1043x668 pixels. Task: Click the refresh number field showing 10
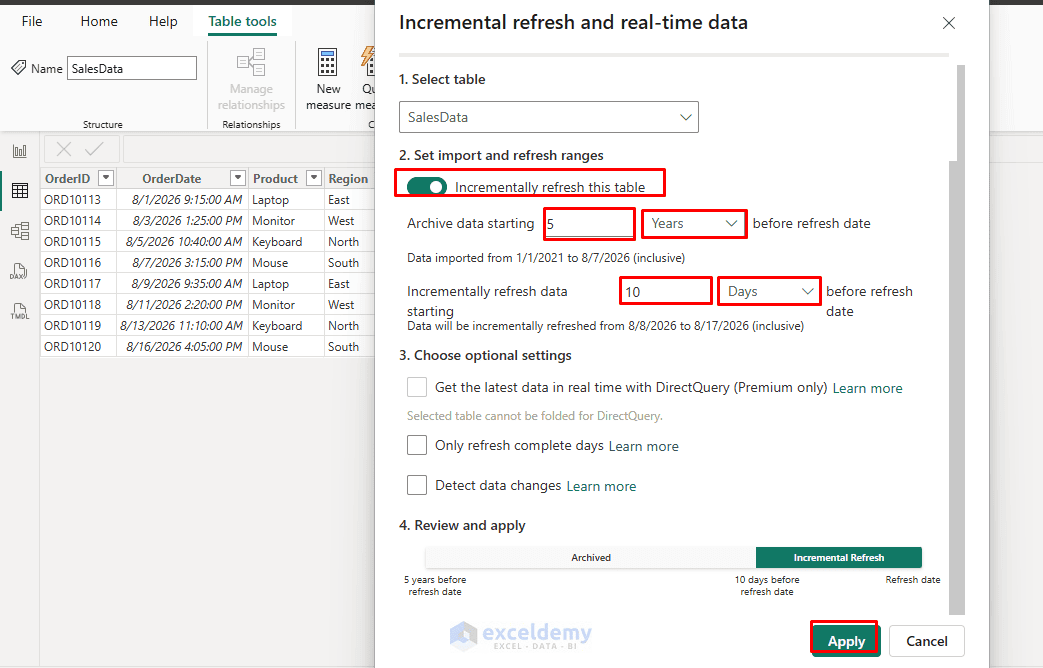pos(666,291)
